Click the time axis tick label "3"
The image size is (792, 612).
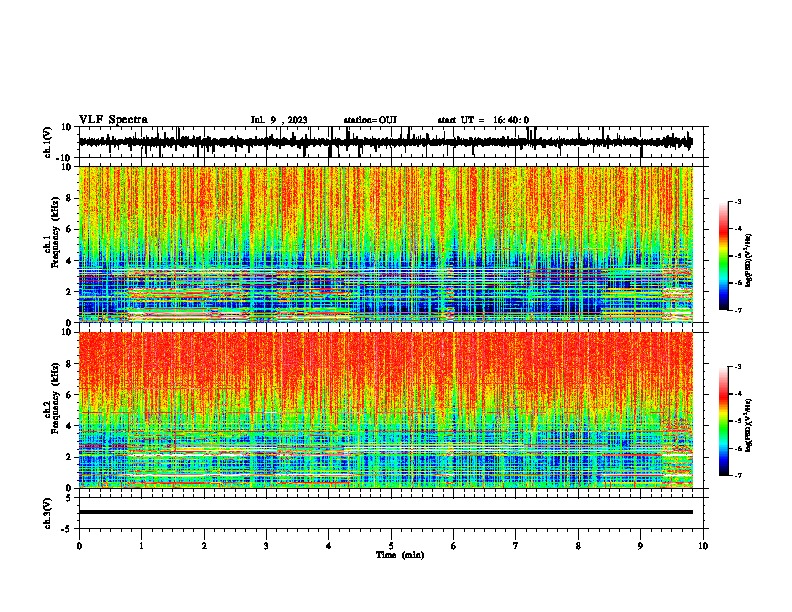click(266, 546)
